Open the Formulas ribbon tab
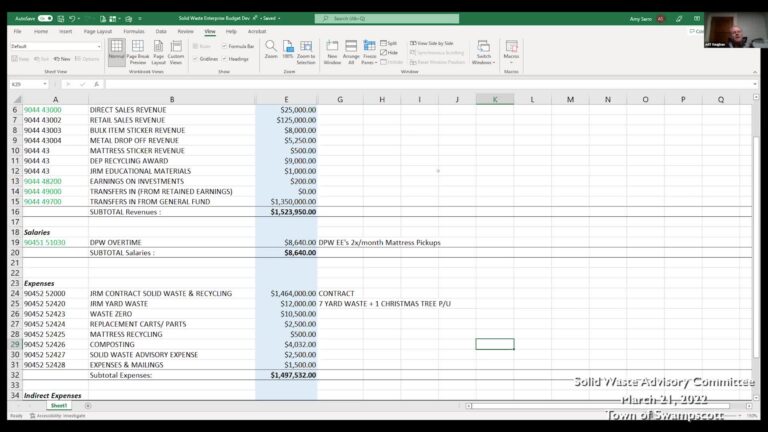Viewport: 768px width, 432px height. tap(134, 31)
